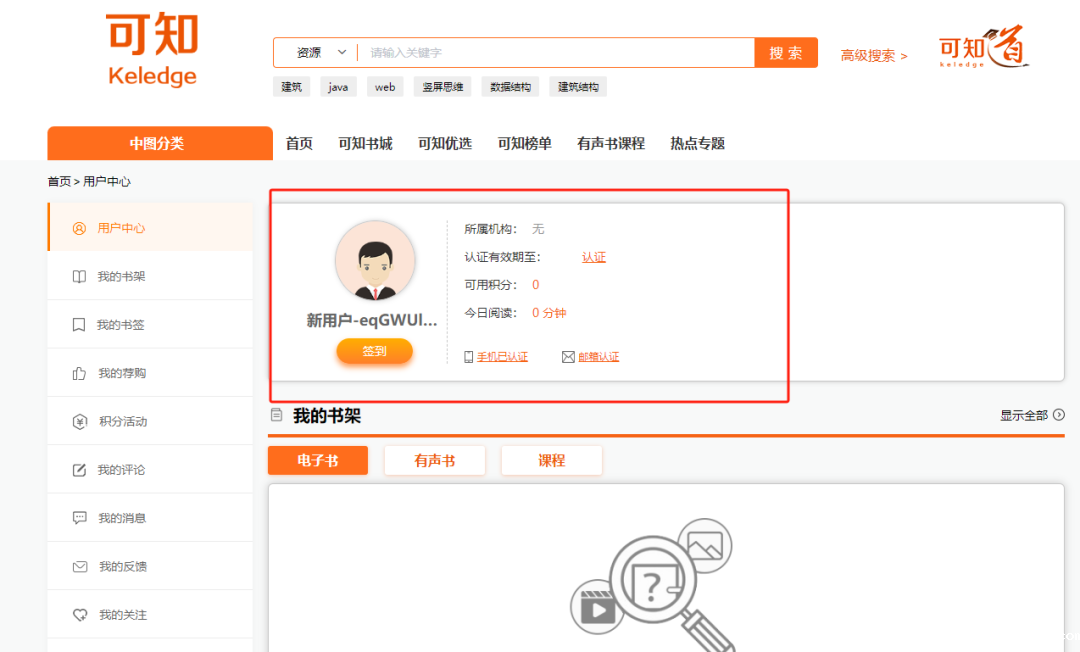The image size is (1080, 652).
Task: Click the user center sidebar icon
Action: coord(80,228)
